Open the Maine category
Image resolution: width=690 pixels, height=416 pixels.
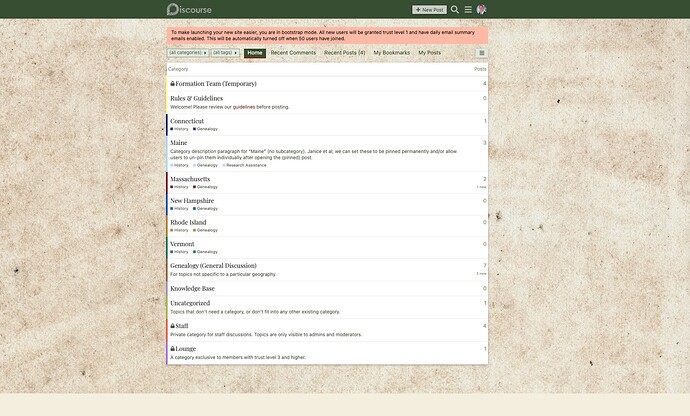point(179,143)
